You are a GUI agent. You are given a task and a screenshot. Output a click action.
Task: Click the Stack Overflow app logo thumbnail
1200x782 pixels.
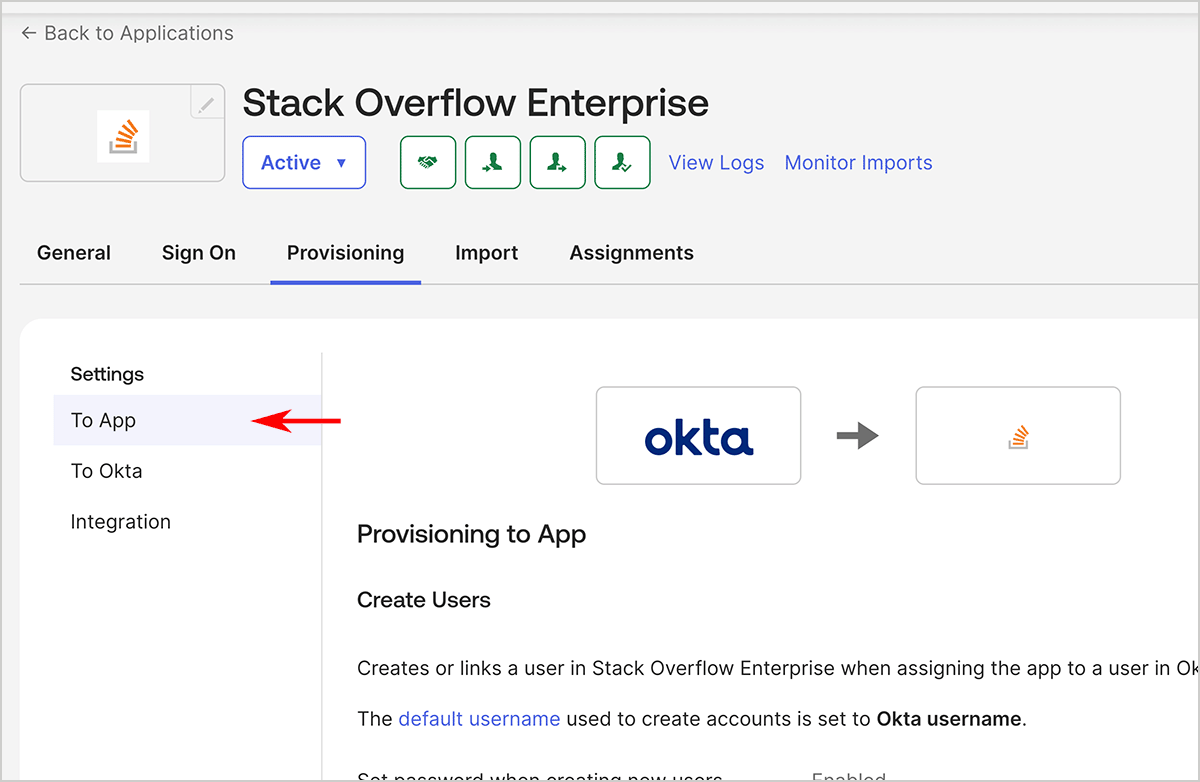click(123, 135)
